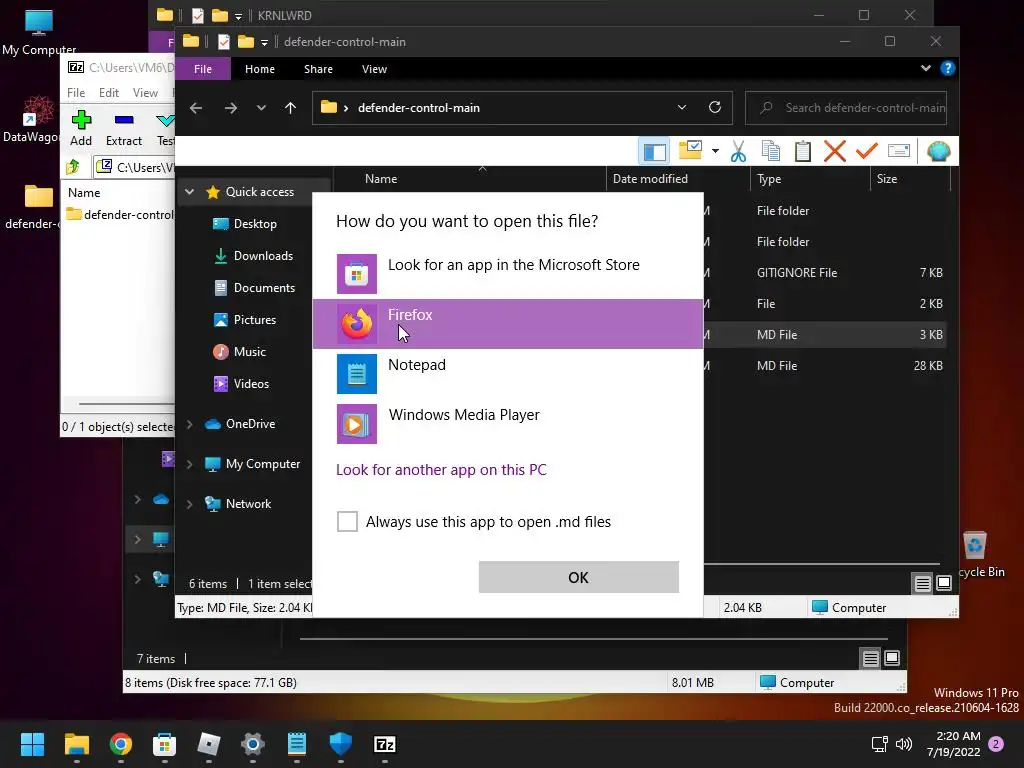Expand the OneDrive tree node

pos(189,424)
